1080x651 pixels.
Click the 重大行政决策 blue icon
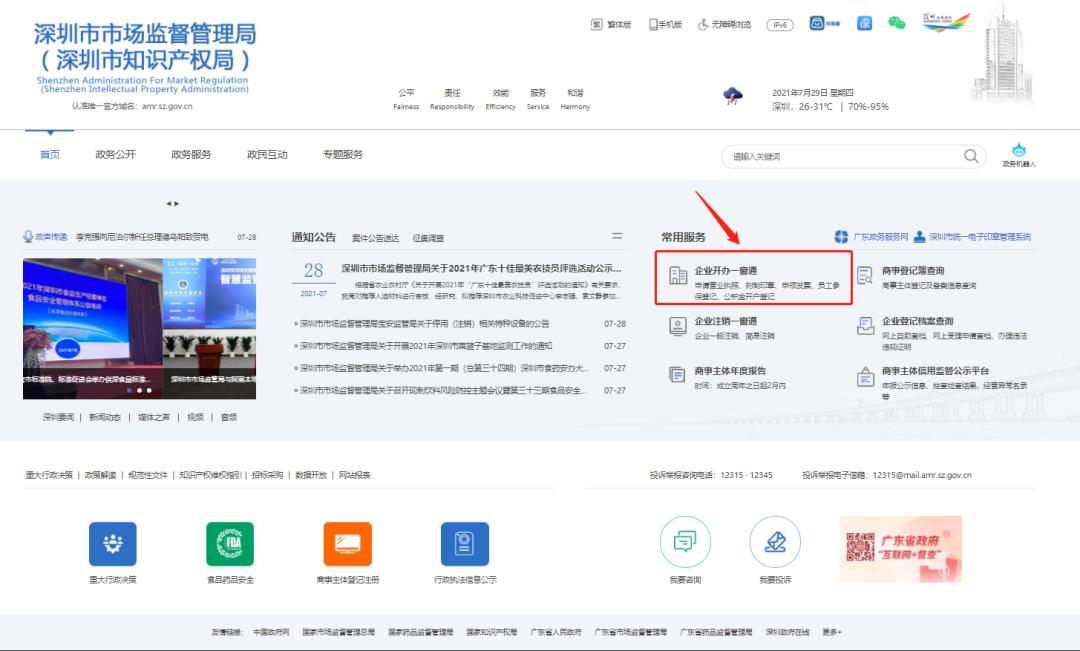[112, 544]
